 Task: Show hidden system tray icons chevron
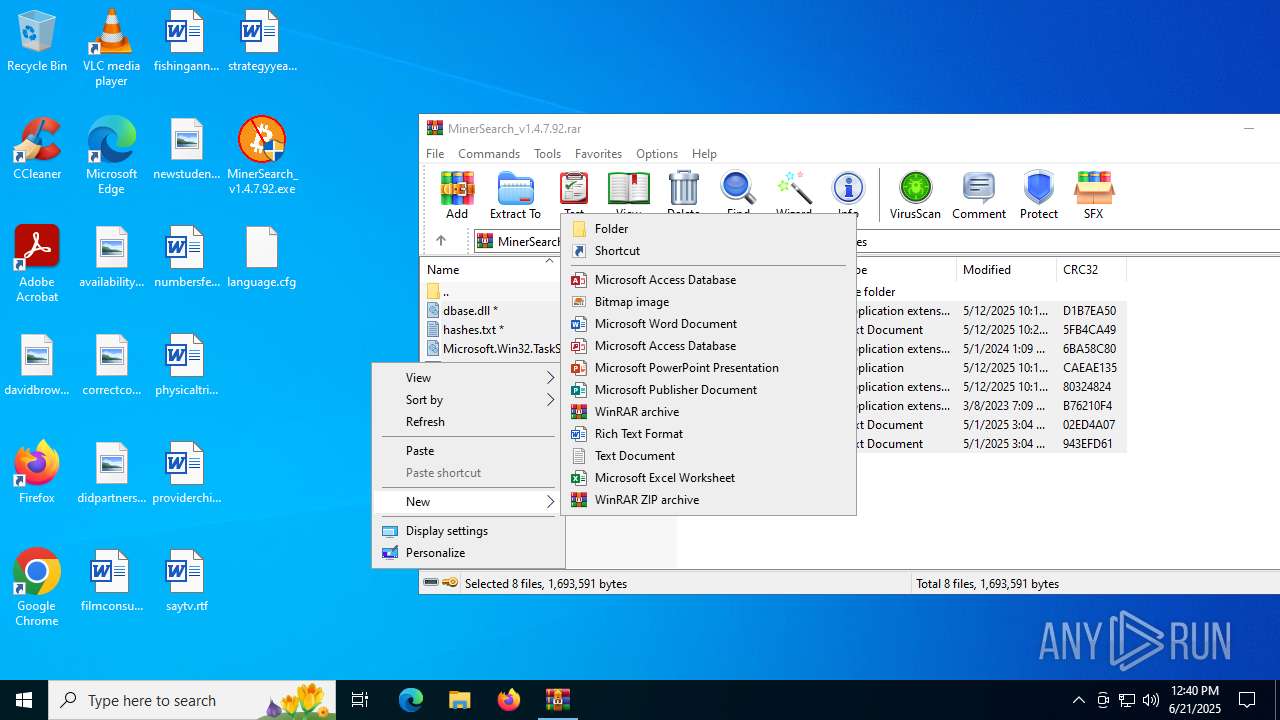pyautogui.click(x=1078, y=700)
